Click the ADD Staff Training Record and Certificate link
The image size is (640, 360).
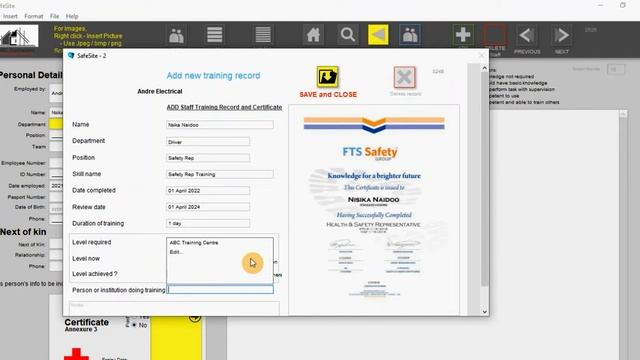(x=224, y=107)
